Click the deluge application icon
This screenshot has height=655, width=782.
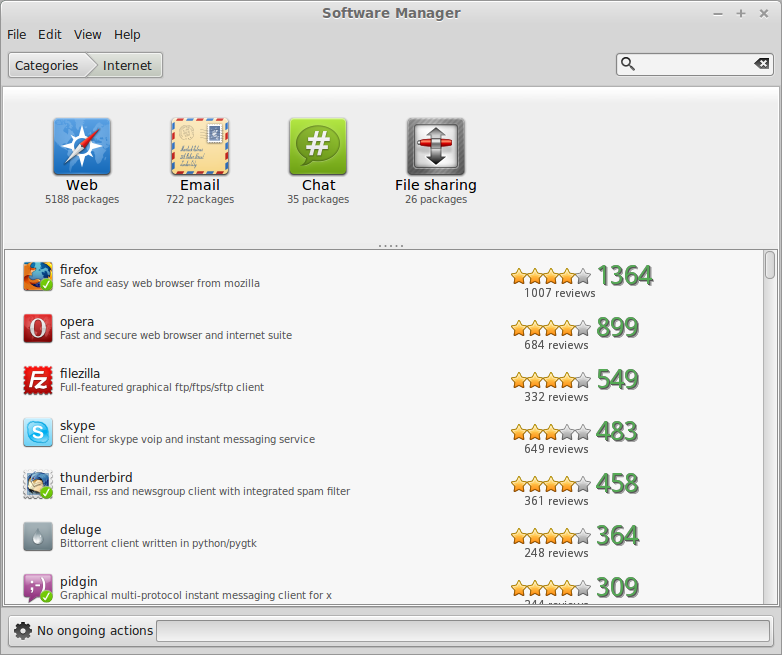click(38, 536)
